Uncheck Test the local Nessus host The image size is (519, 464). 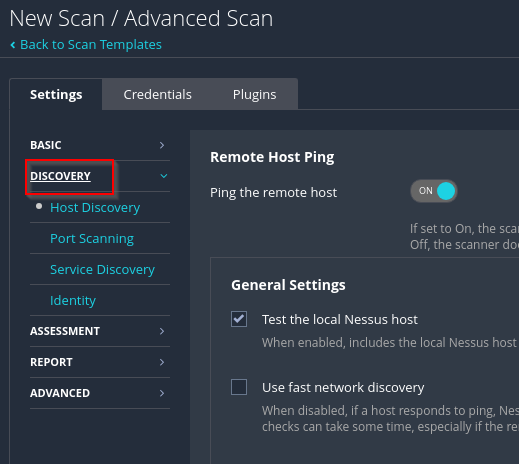pos(239,319)
